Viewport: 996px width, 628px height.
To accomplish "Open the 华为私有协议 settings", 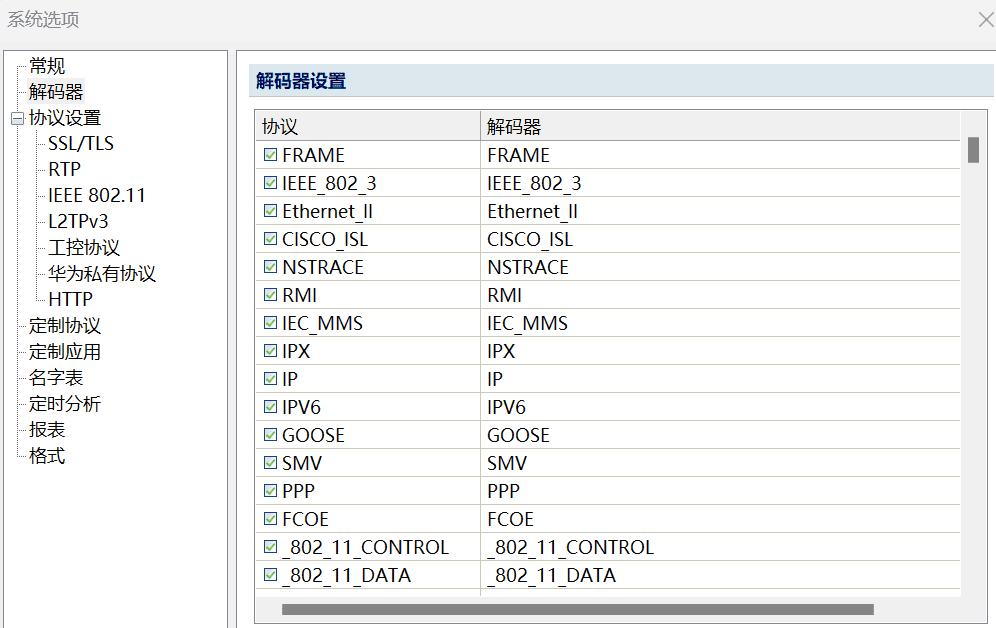I will [102, 274].
